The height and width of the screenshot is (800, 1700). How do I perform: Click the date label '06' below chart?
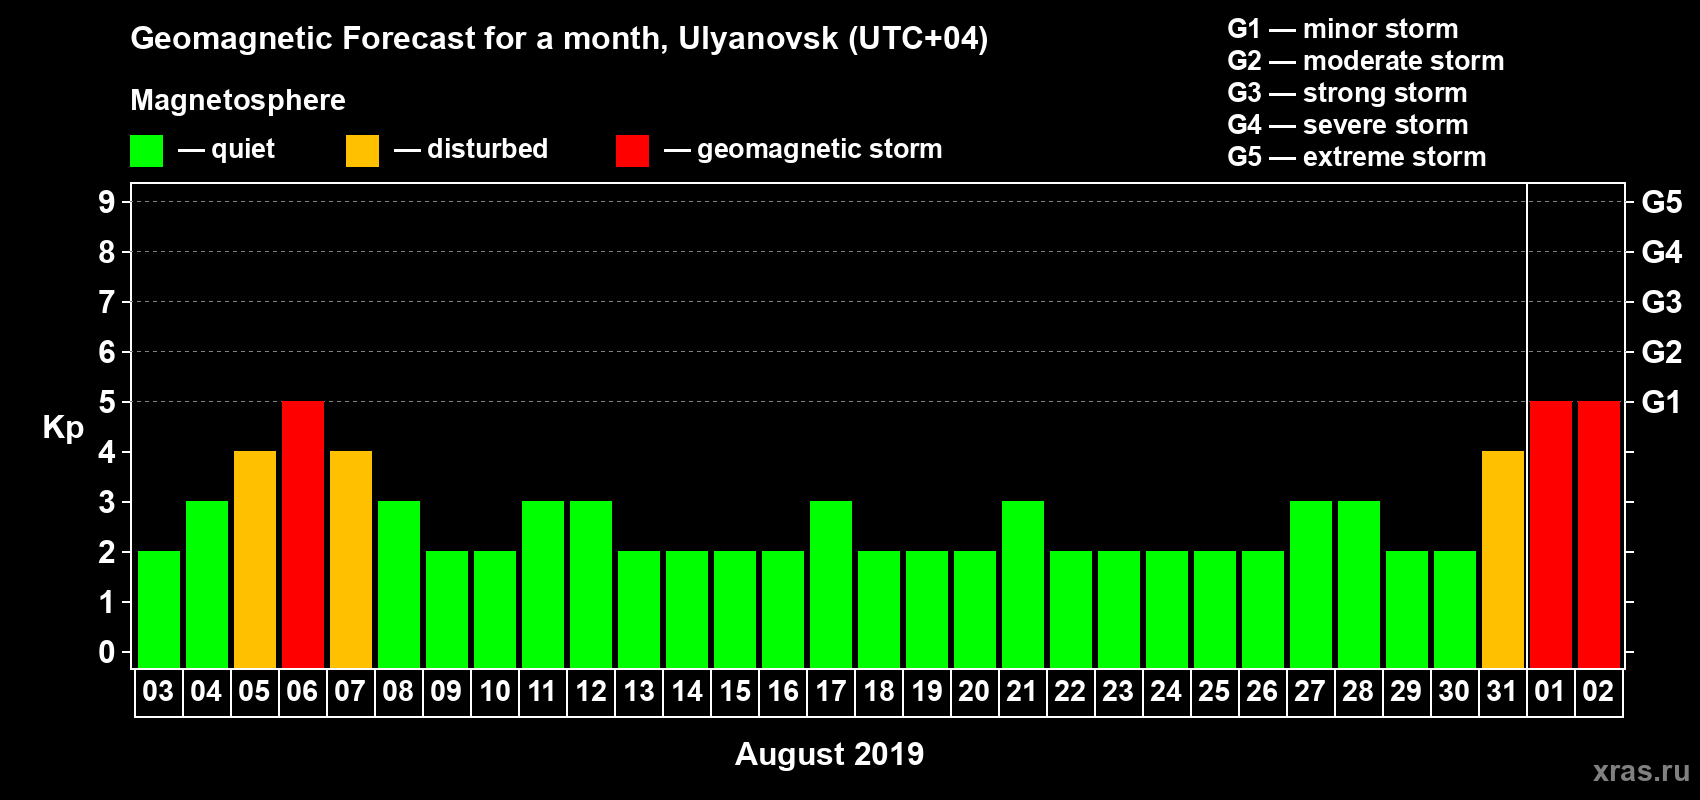point(302,691)
